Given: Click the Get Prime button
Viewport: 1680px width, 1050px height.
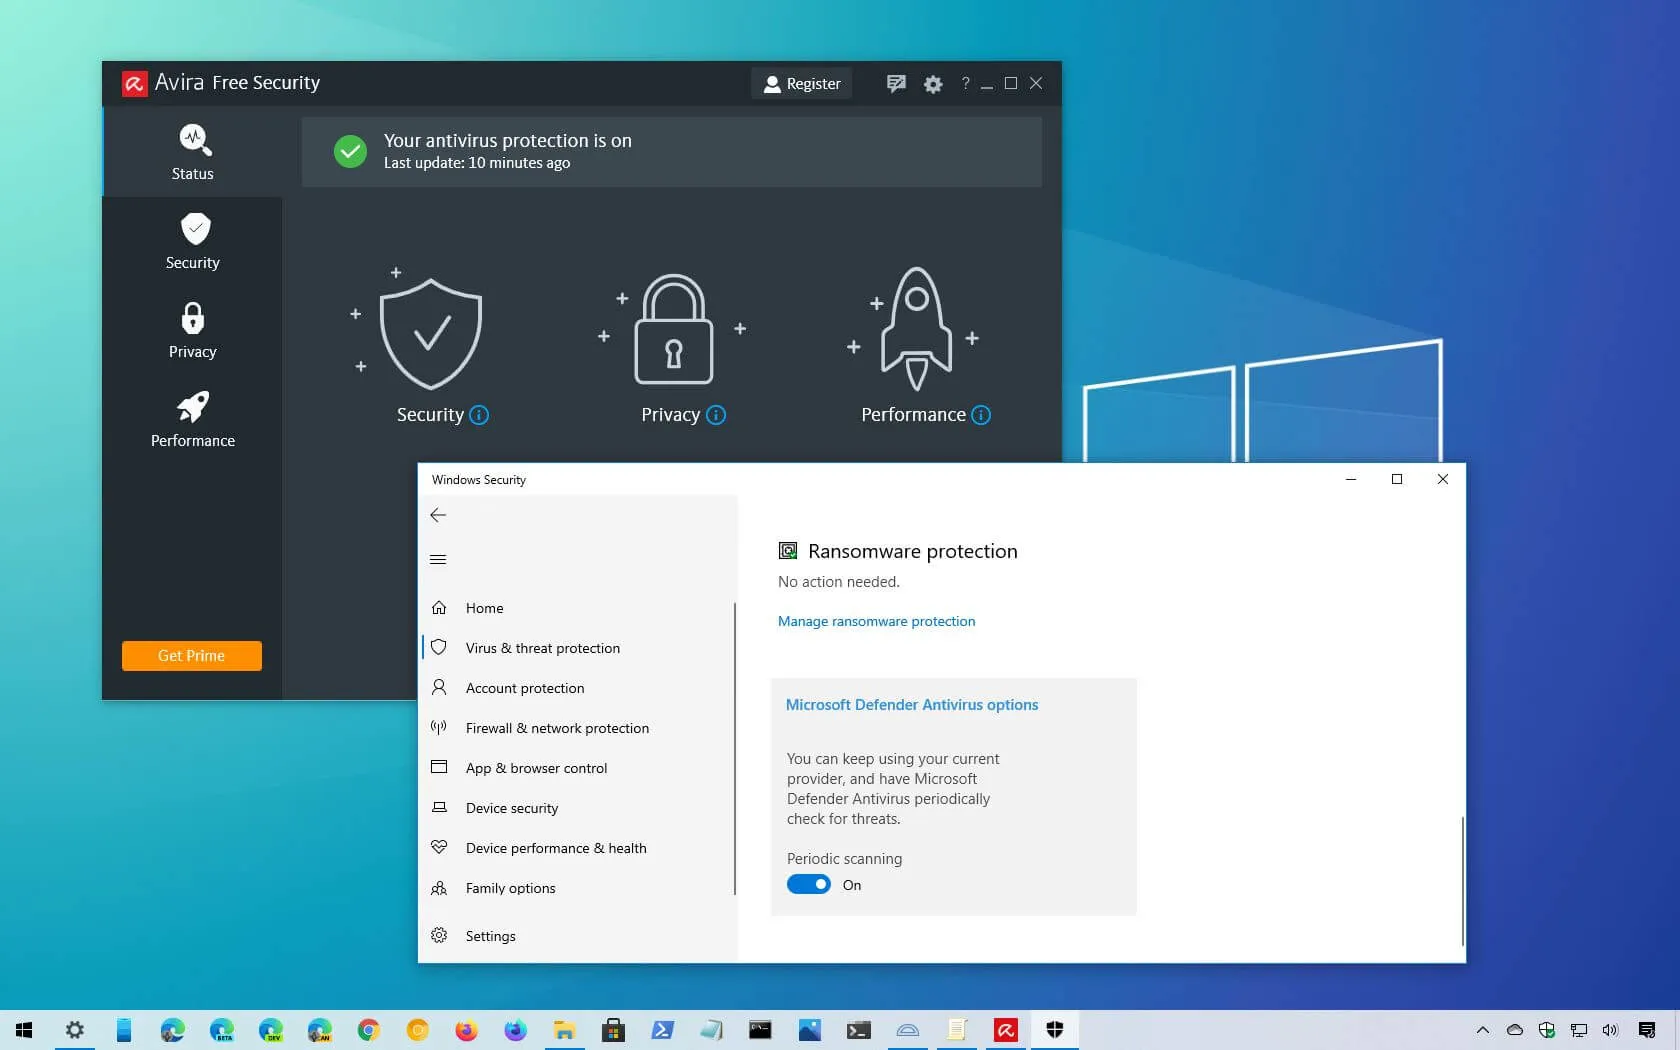Looking at the screenshot, I should [191, 656].
